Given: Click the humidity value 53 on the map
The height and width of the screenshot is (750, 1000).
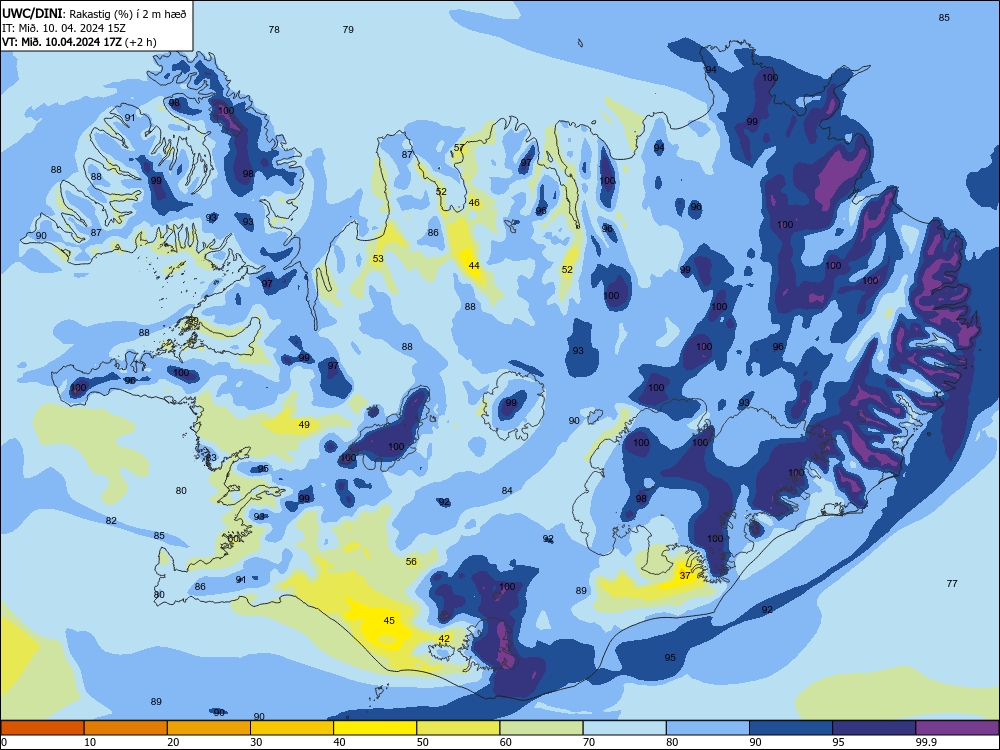Looking at the screenshot, I should pos(378,258).
